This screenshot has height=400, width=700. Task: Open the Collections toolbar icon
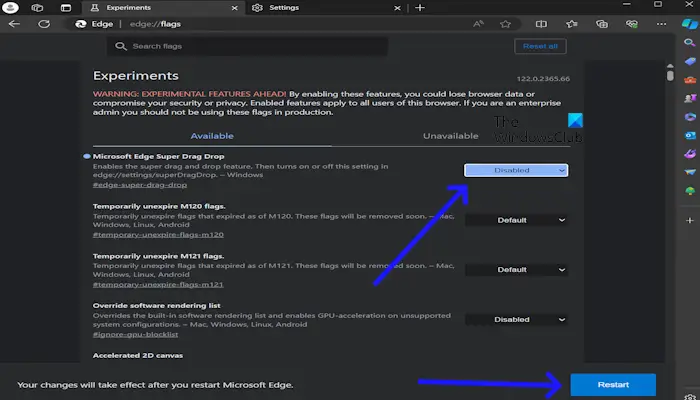[602, 24]
